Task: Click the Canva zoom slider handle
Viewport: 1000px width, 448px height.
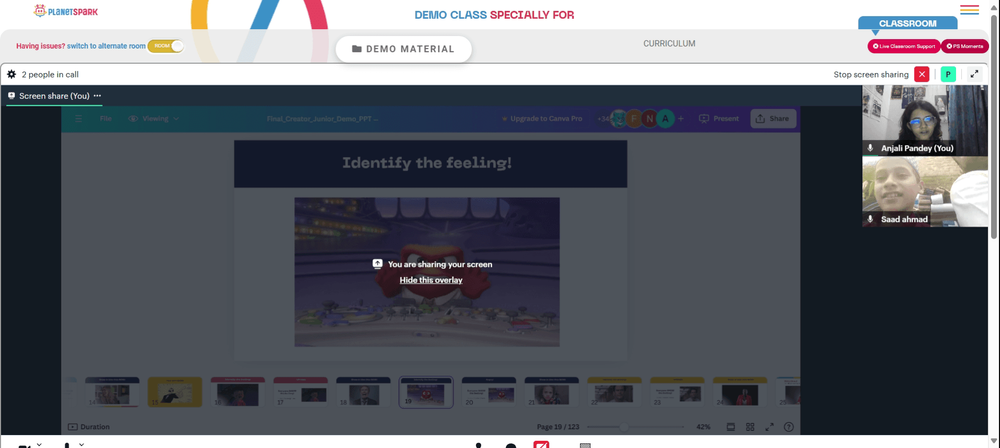Action: tap(624, 427)
